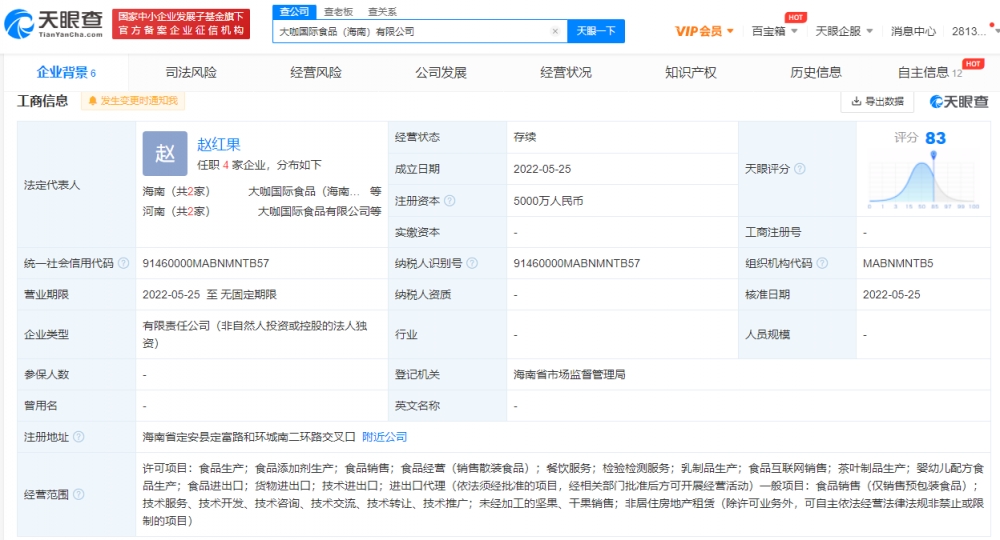The image size is (1000, 540).
Task: Click the user account 2813... at top right
Action: tap(969, 31)
